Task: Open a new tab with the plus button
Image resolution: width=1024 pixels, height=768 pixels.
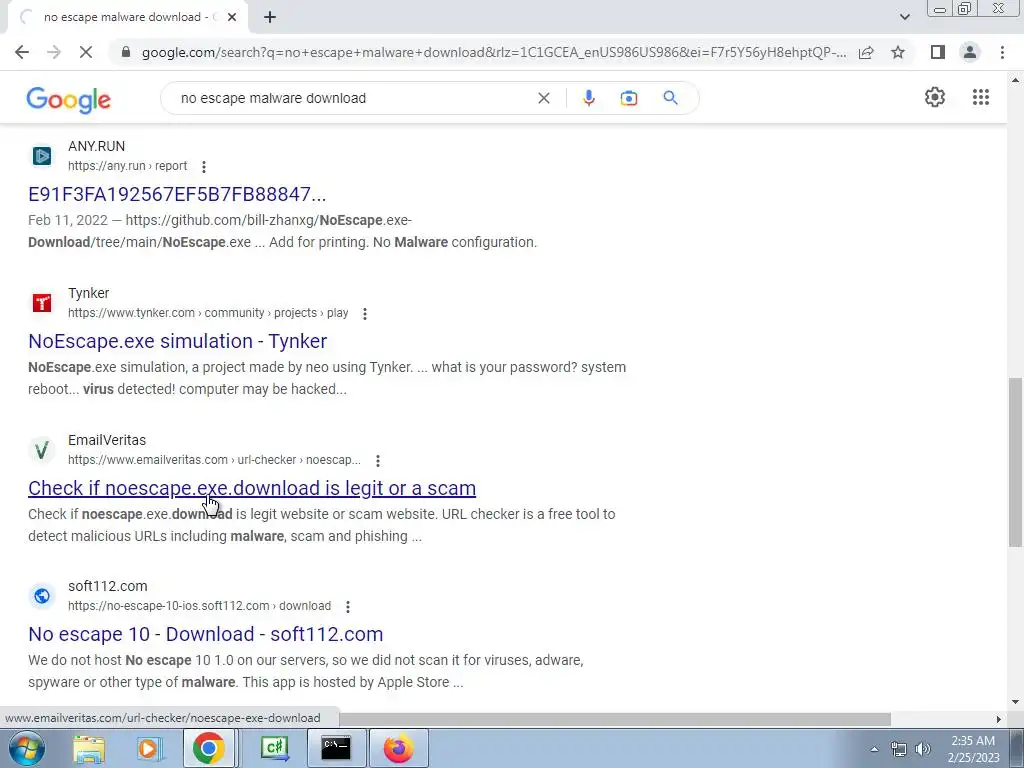Action: (x=270, y=17)
